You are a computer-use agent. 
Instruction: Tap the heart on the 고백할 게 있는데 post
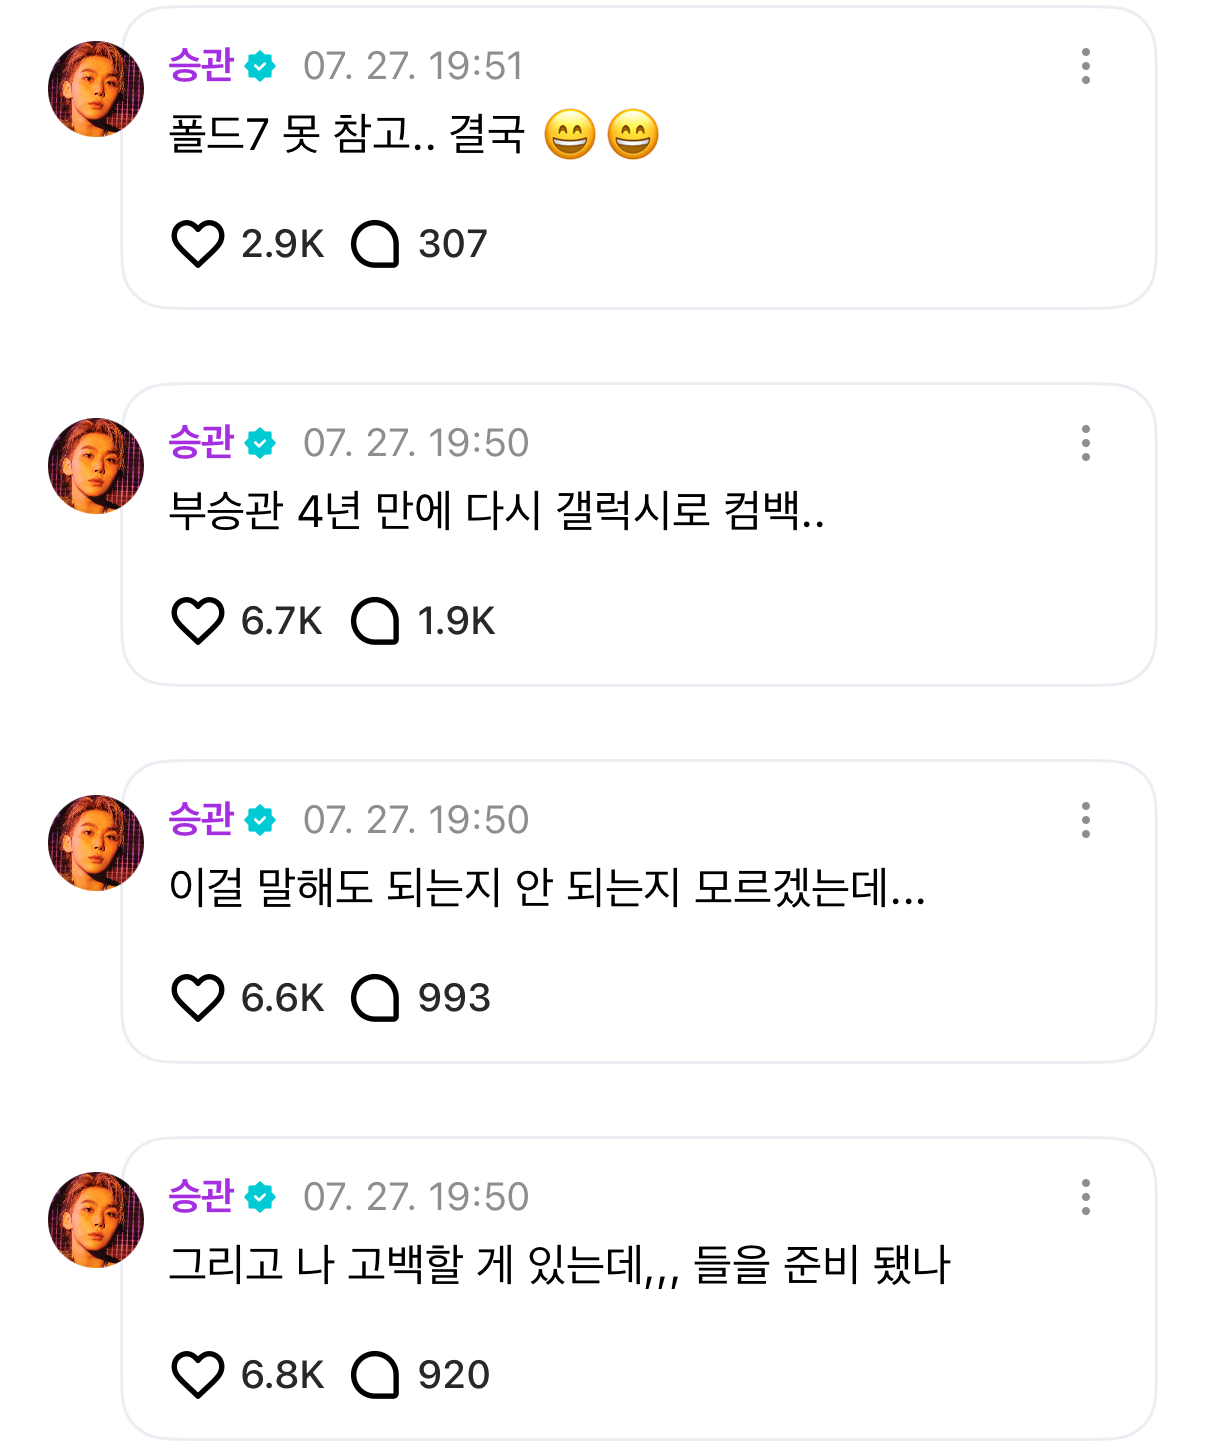(x=198, y=1375)
